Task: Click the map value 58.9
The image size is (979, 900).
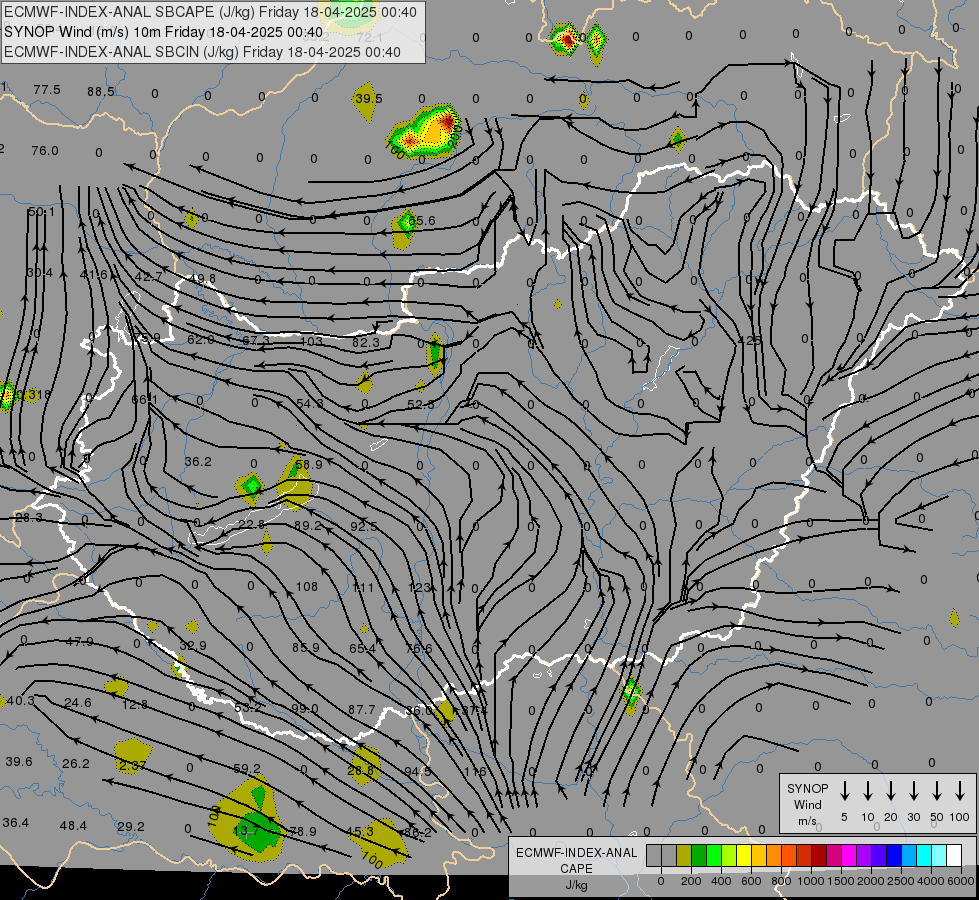Action: 309,465
